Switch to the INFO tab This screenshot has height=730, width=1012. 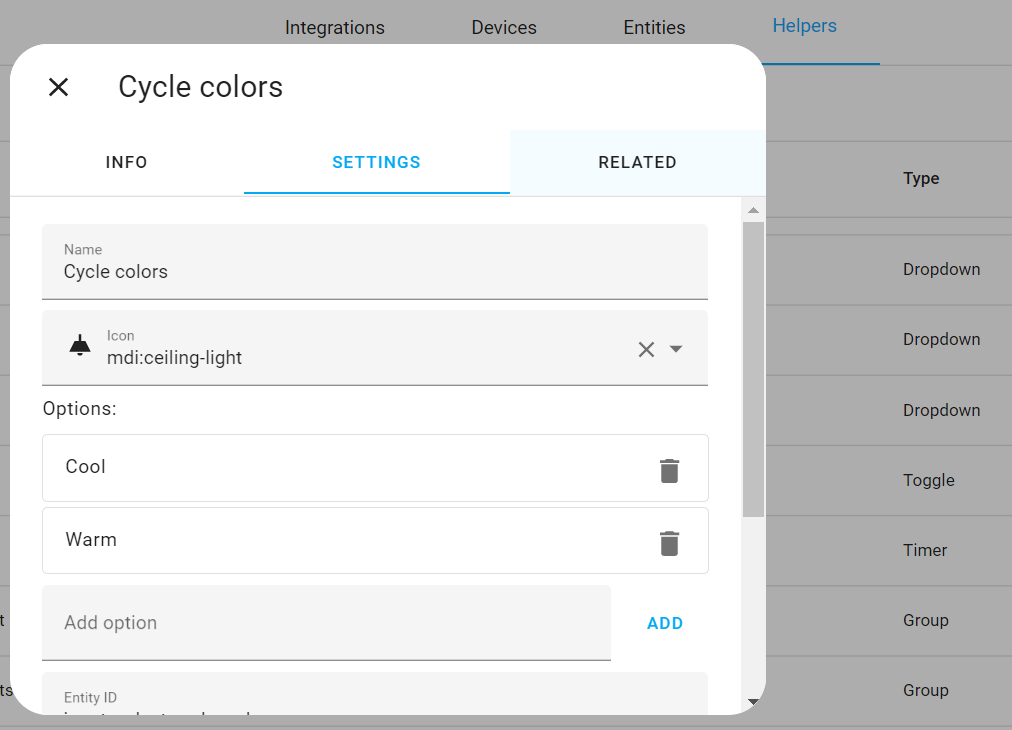tap(126, 162)
